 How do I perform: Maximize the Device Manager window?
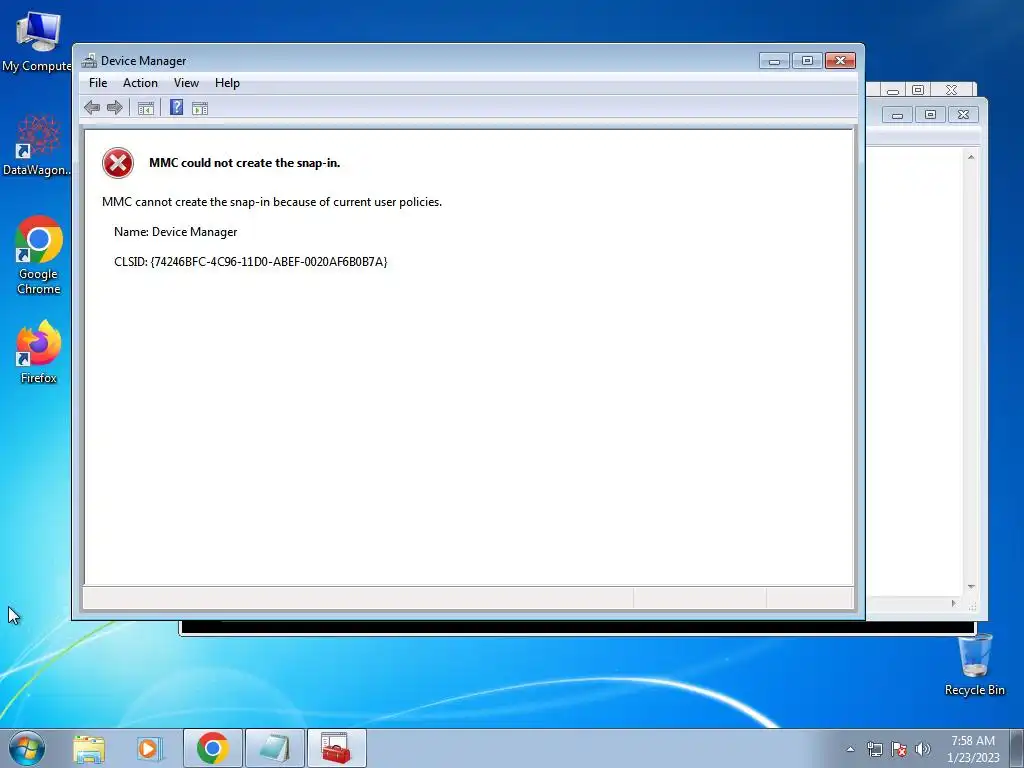(x=807, y=61)
